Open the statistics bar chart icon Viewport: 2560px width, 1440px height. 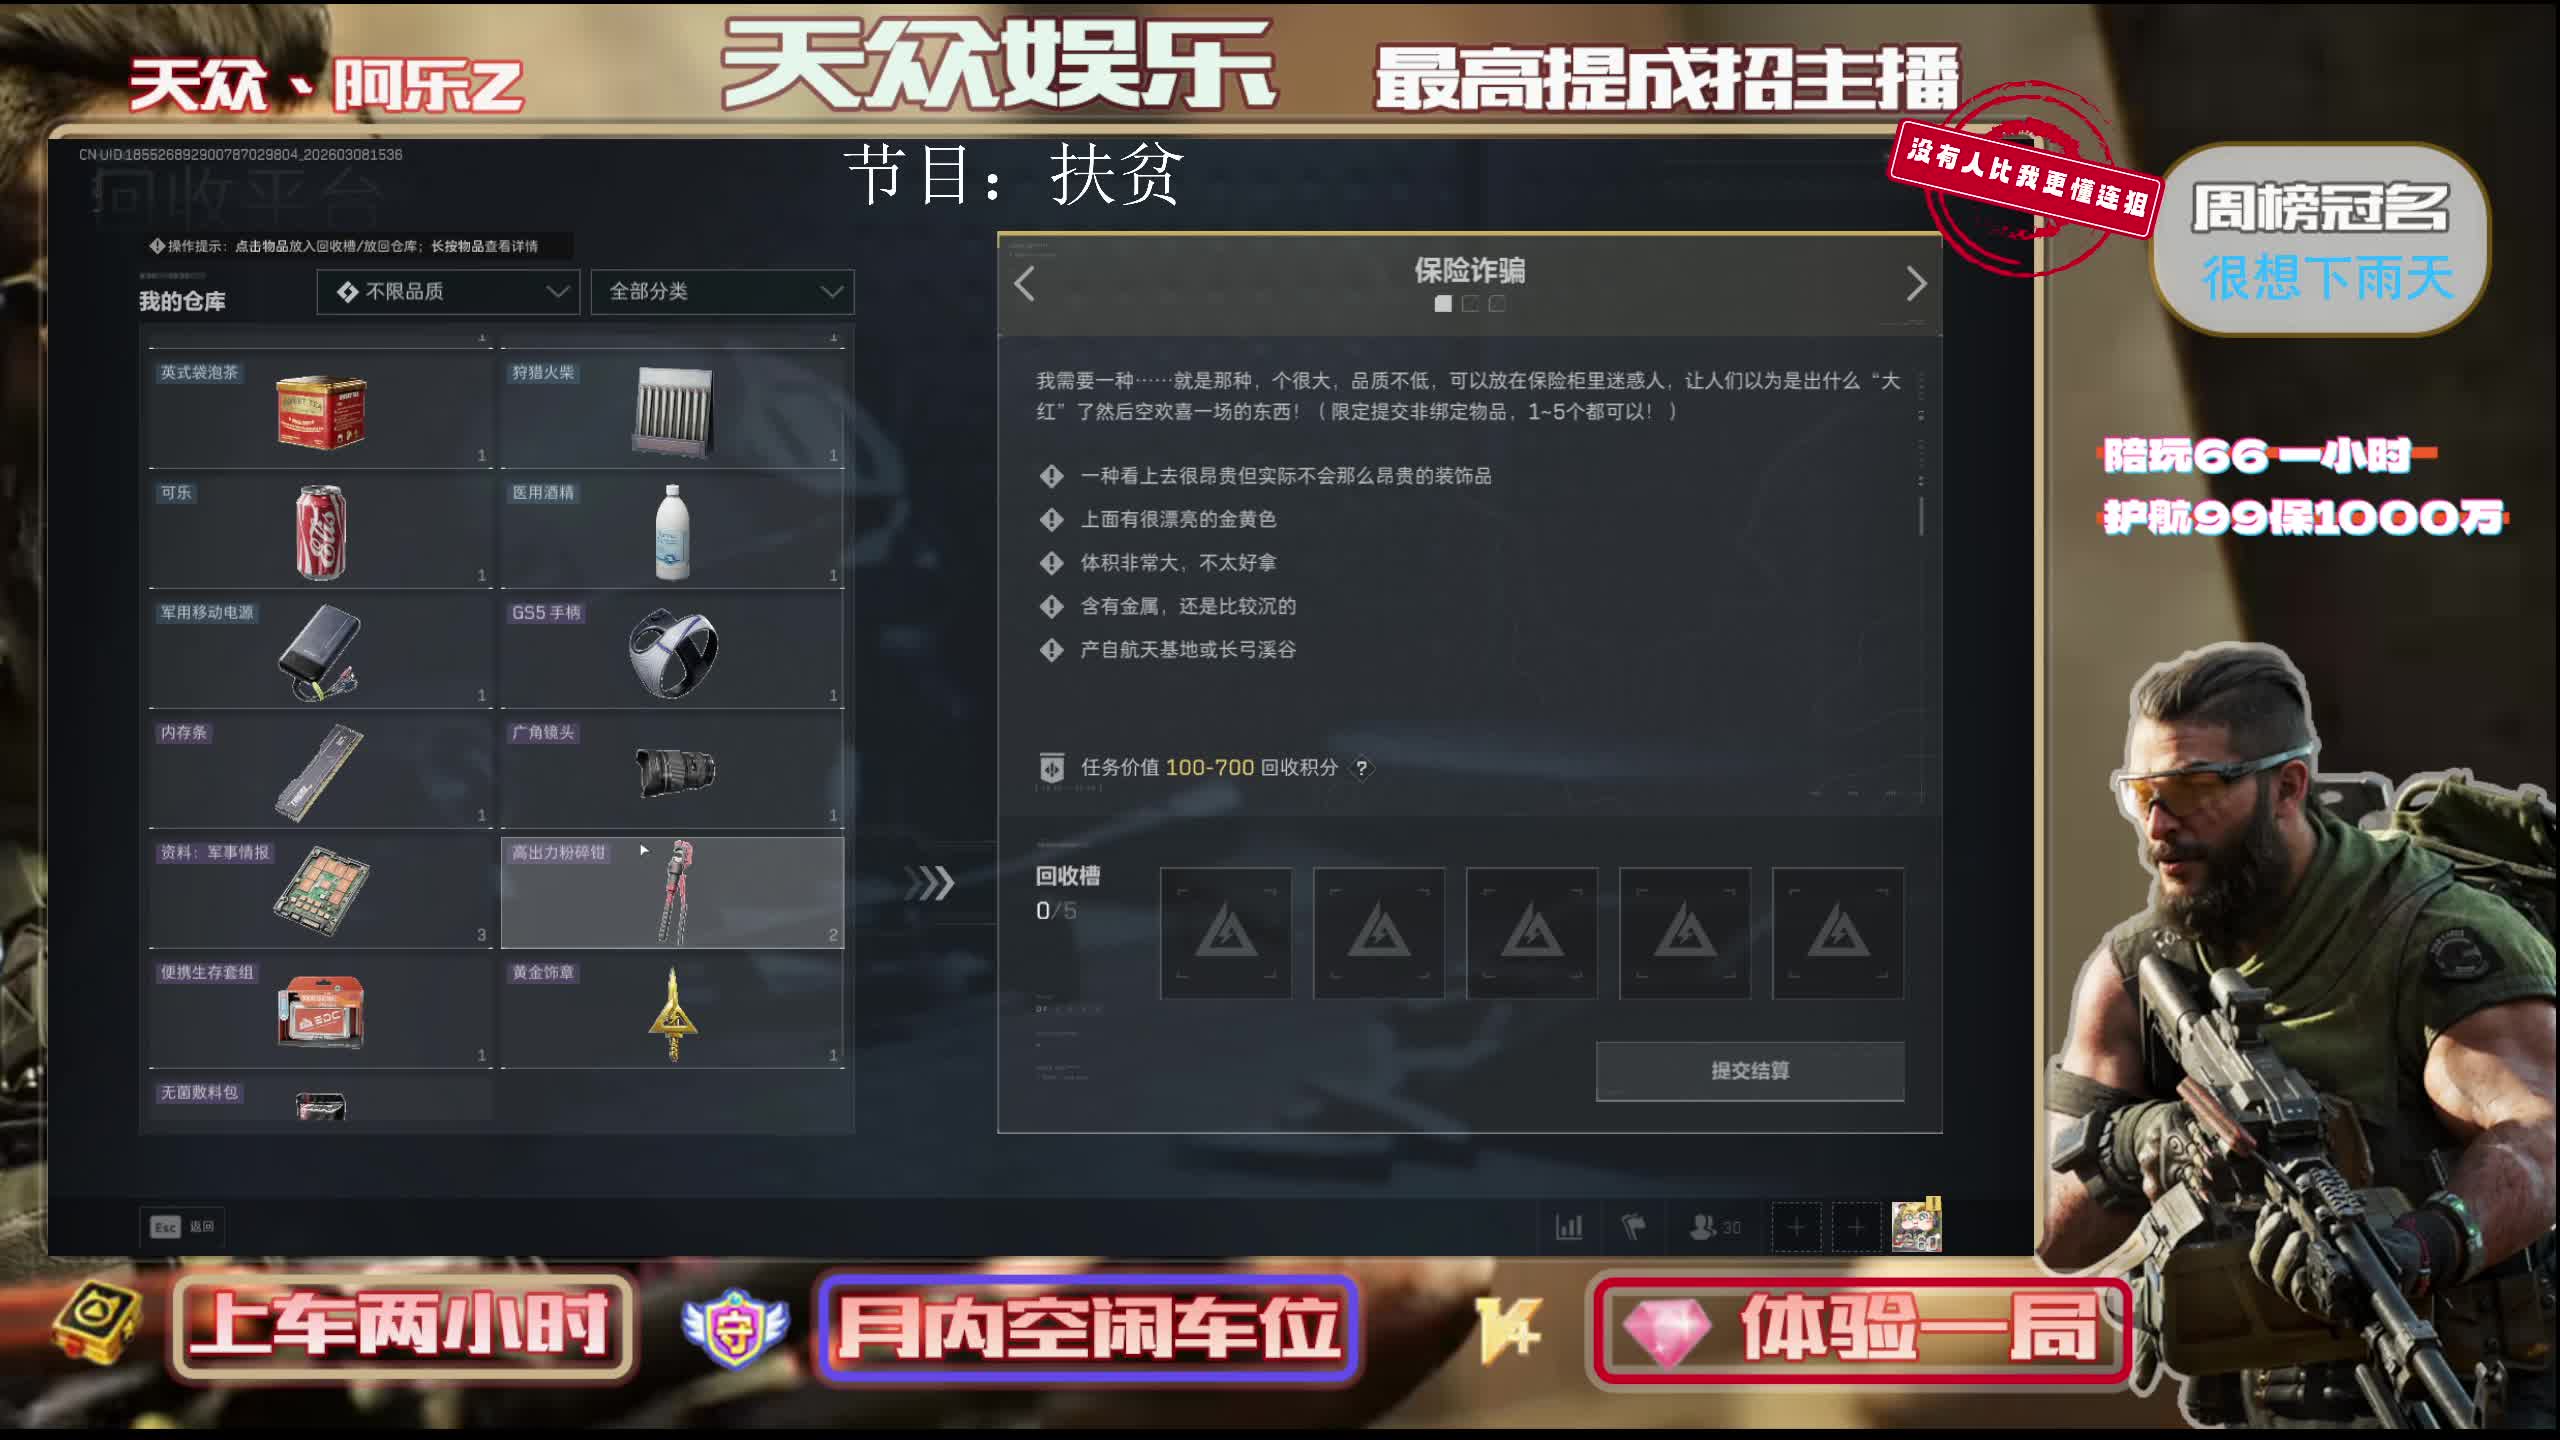[x=1569, y=1226]
